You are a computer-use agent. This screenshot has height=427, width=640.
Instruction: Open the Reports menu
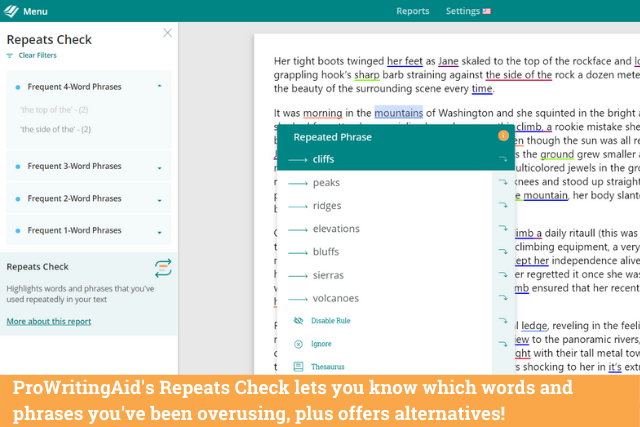click(x=413, y=11)
